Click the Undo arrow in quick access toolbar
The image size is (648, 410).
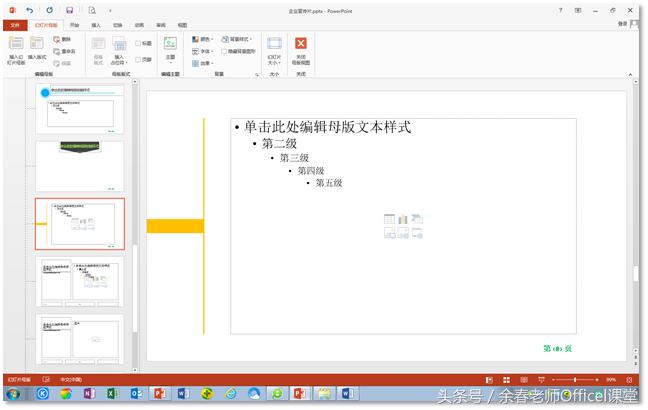29,10
